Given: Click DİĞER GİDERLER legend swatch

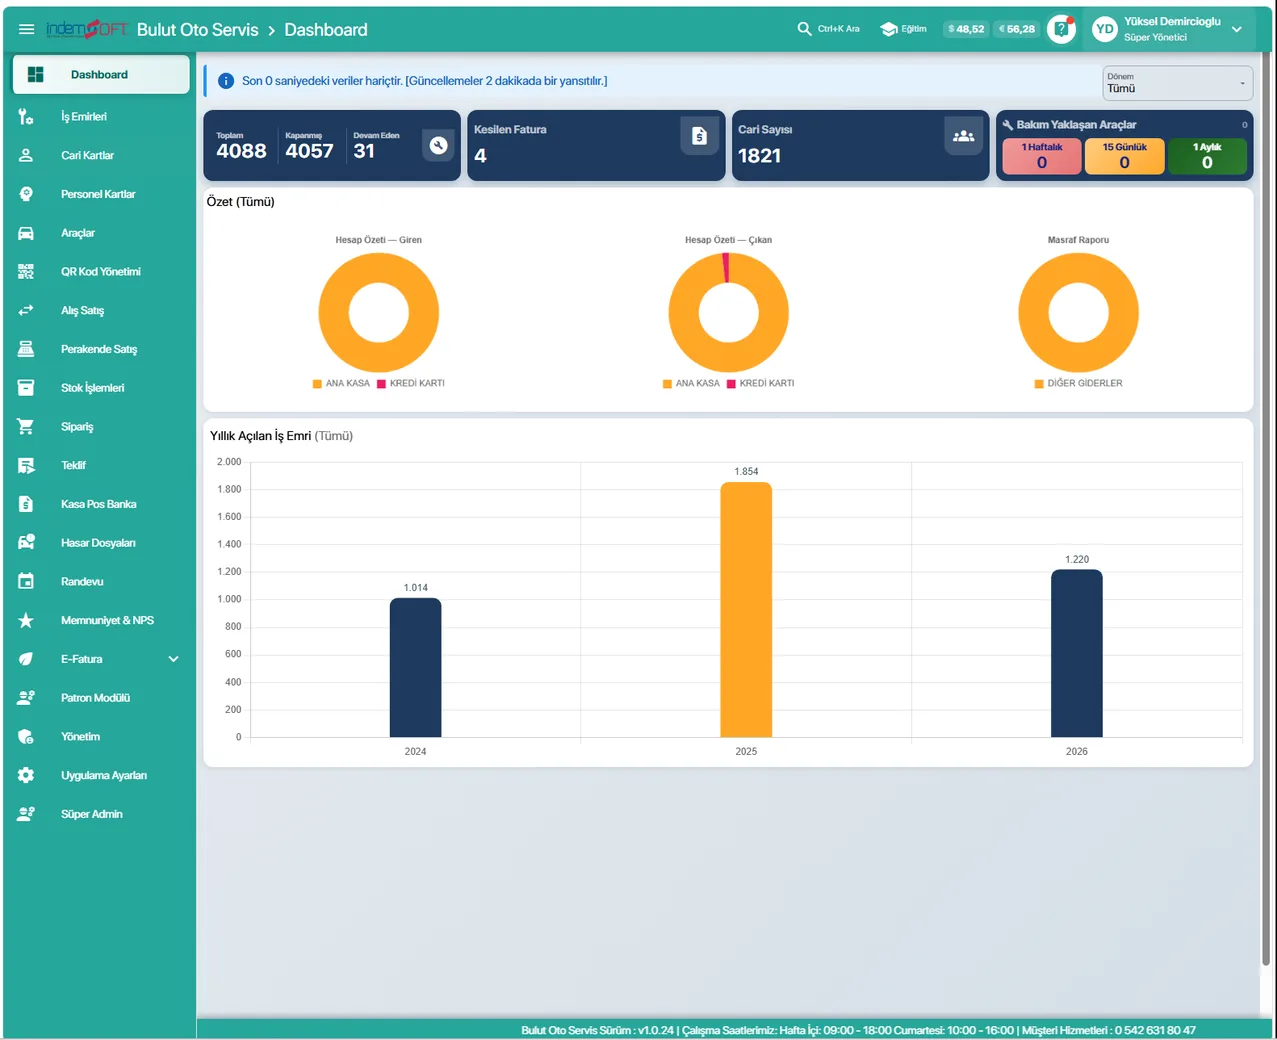Looking at the screenshot, I should pos(1039,384).
